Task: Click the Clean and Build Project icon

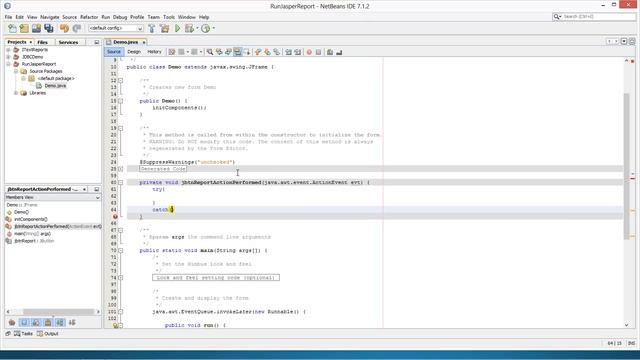Action: click(x=164, y=28)
